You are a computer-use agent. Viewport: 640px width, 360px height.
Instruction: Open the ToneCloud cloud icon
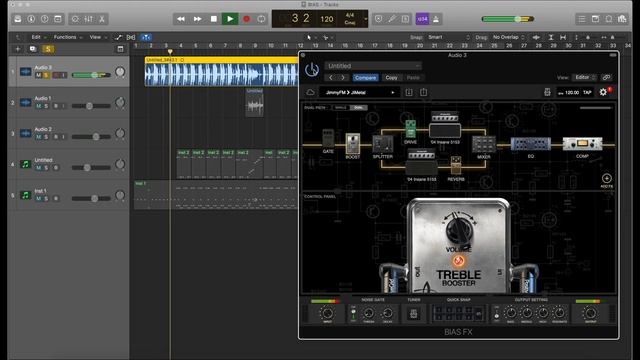[310, 93]
